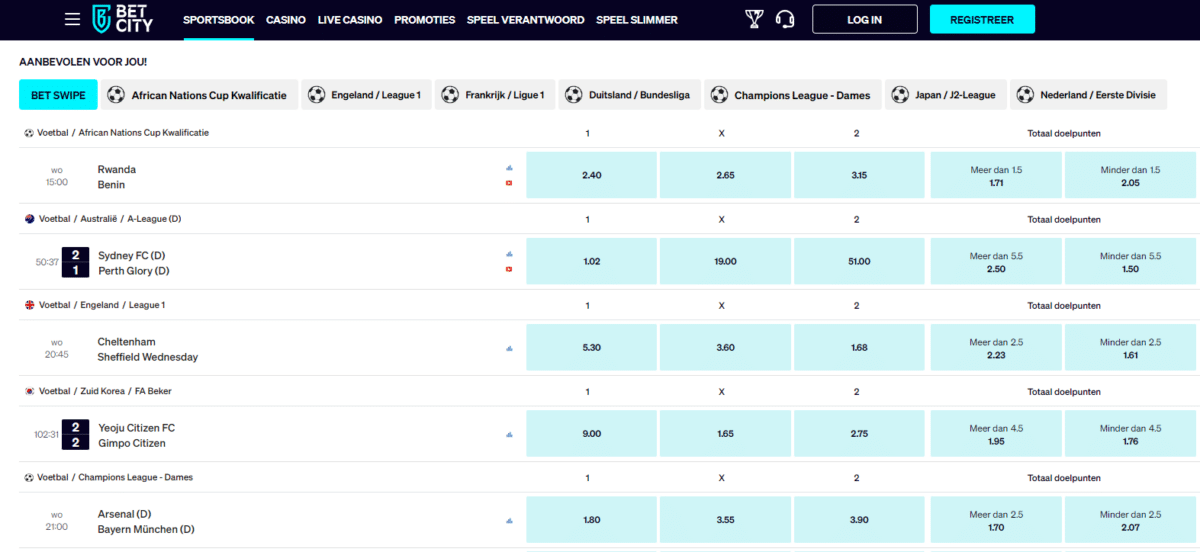This screenshot has width=1200, height=552.
Task: Open customer support headset icon
Action: pyautogui.click(x=785, y=19)
